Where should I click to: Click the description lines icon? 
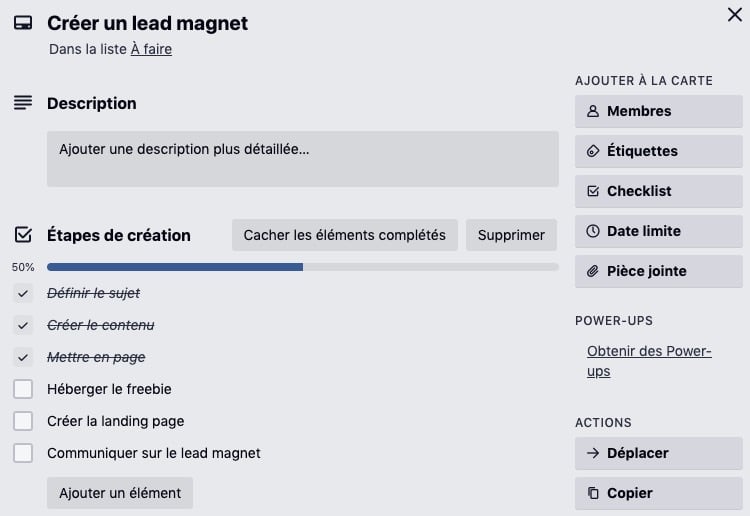coord(23,103)
